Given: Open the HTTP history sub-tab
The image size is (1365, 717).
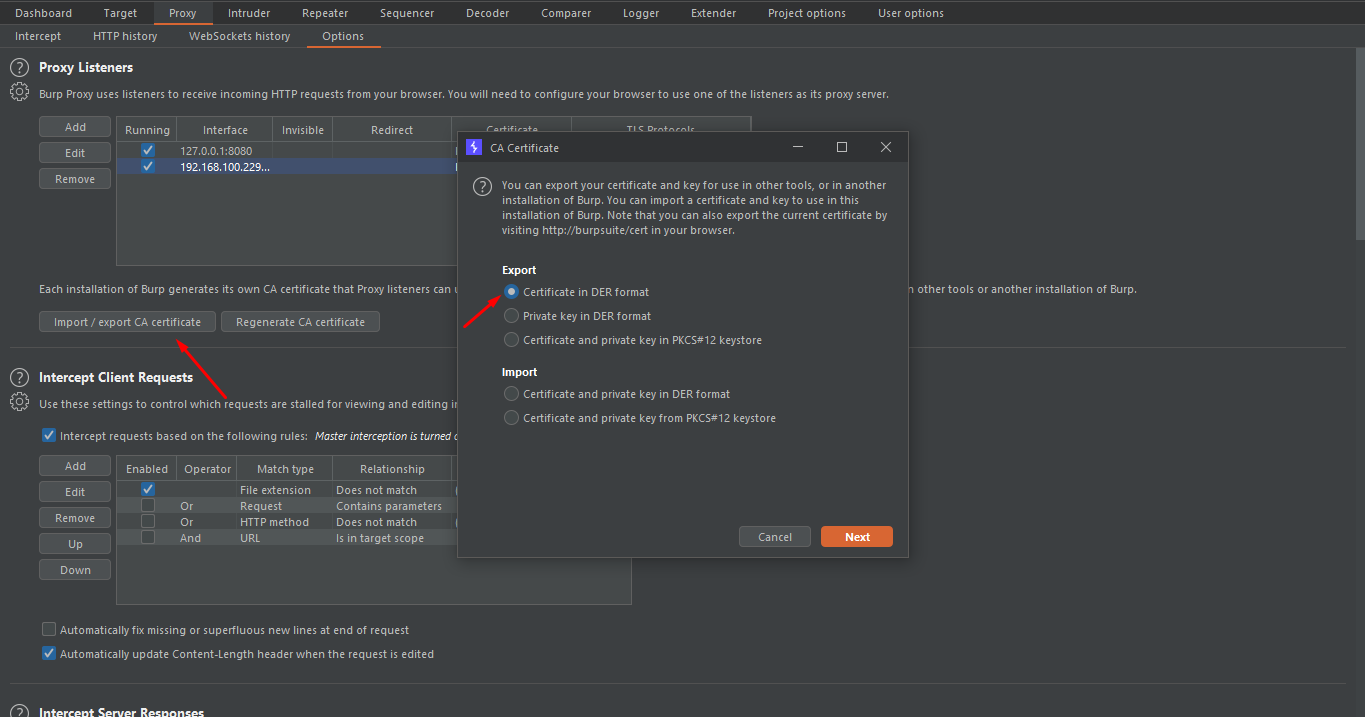Looking at the screenshot, I should pos(125,36).
